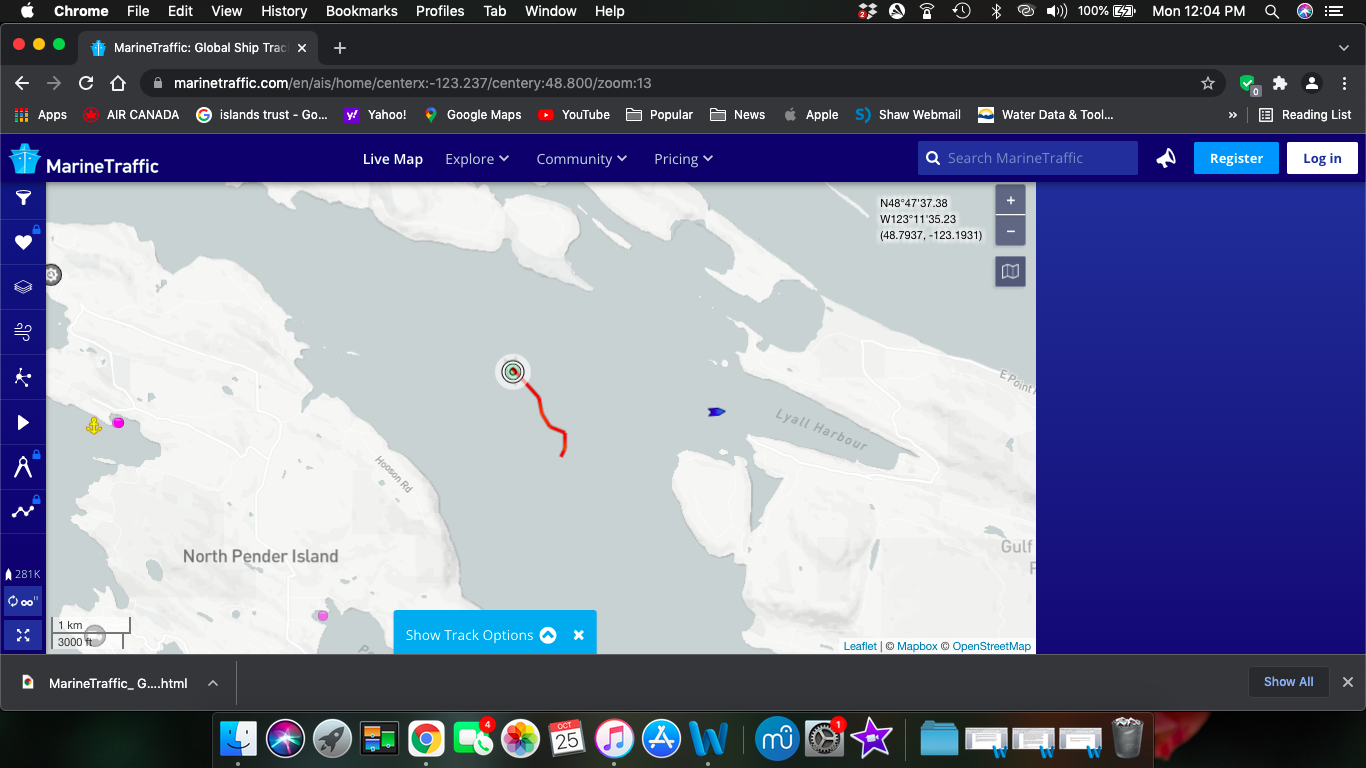This screenshot has height=768, width=1366.
Task: Expand the Community menu
Action: point(582,159)
